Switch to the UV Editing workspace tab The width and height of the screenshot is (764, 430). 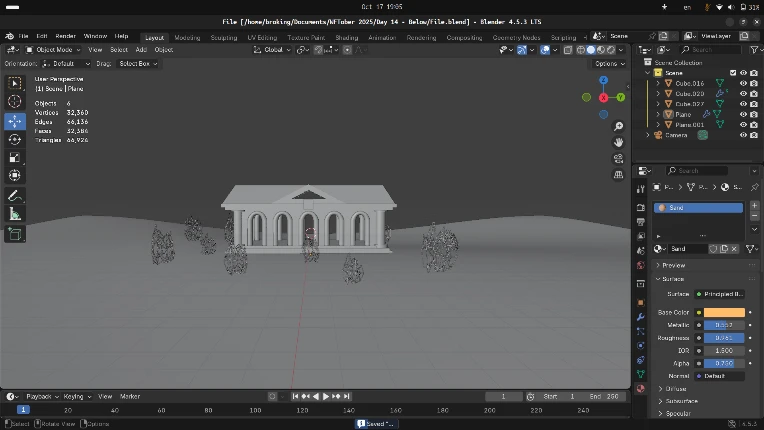click(262, 37)
